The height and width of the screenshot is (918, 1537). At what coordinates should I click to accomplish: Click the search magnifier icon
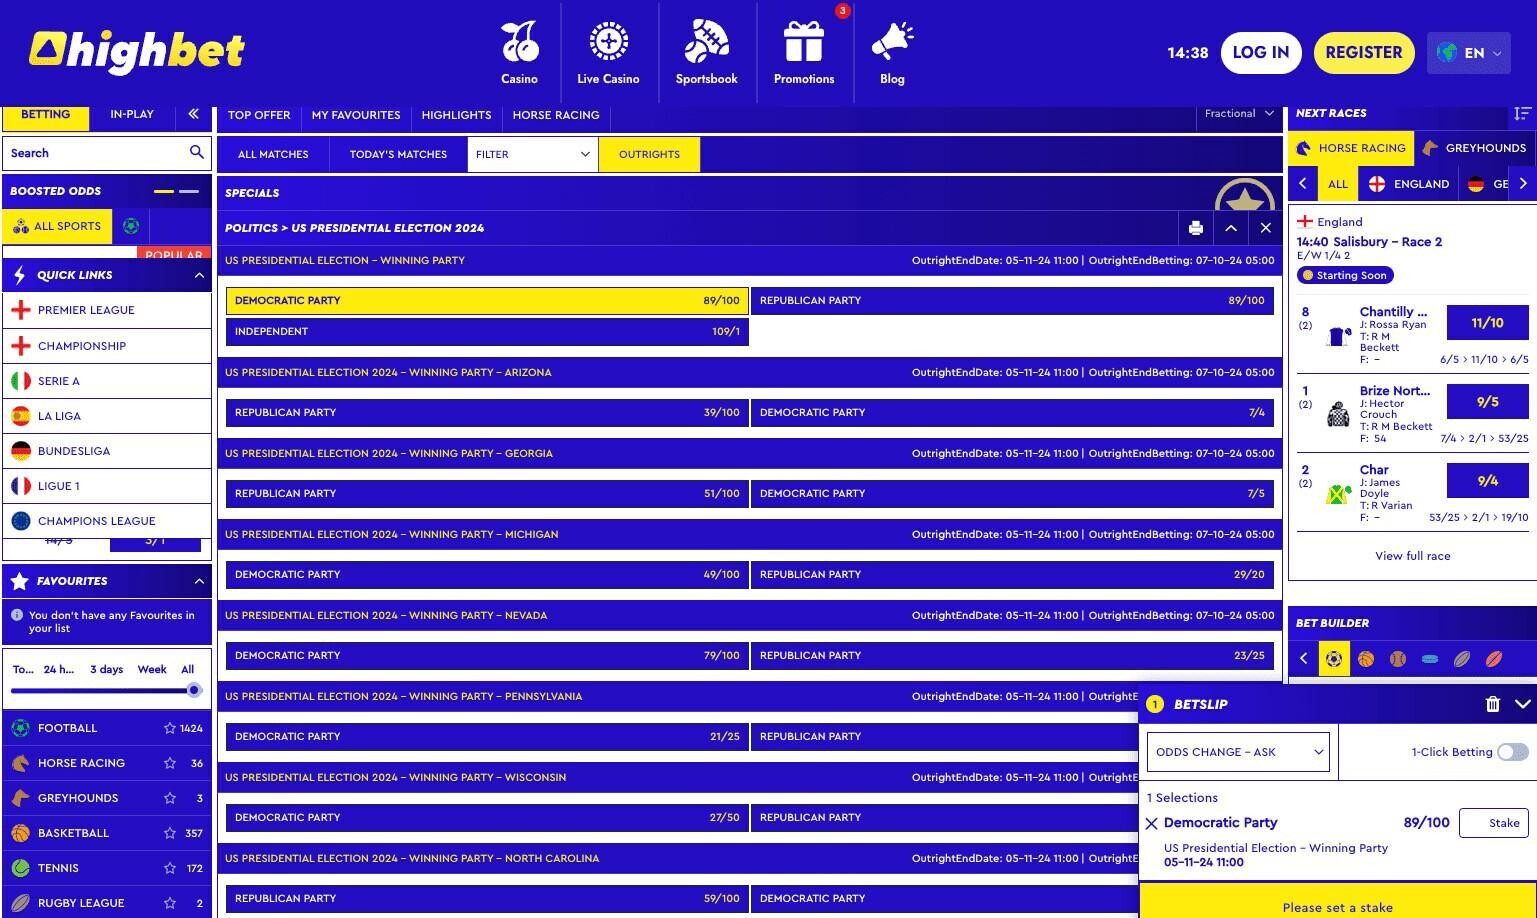pyautogui.click(x=197, y=152)
